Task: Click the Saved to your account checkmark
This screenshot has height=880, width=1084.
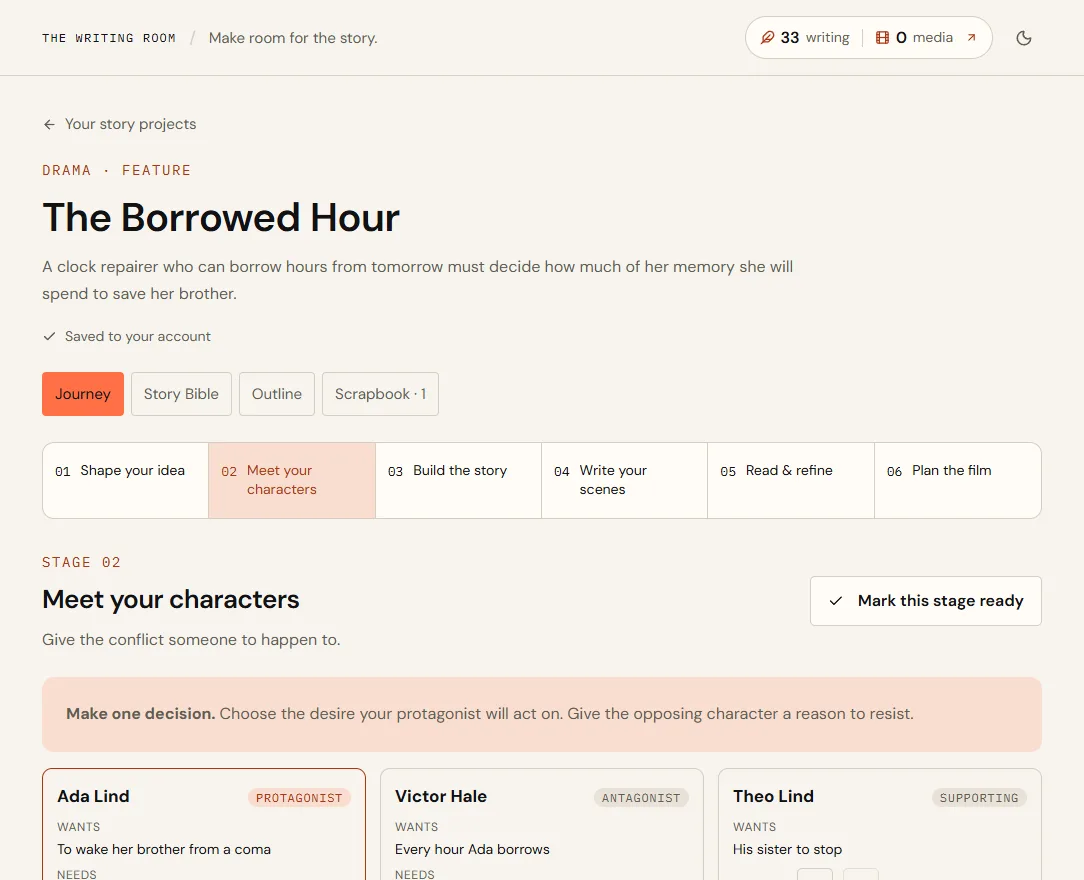Action: click(49, 337)
